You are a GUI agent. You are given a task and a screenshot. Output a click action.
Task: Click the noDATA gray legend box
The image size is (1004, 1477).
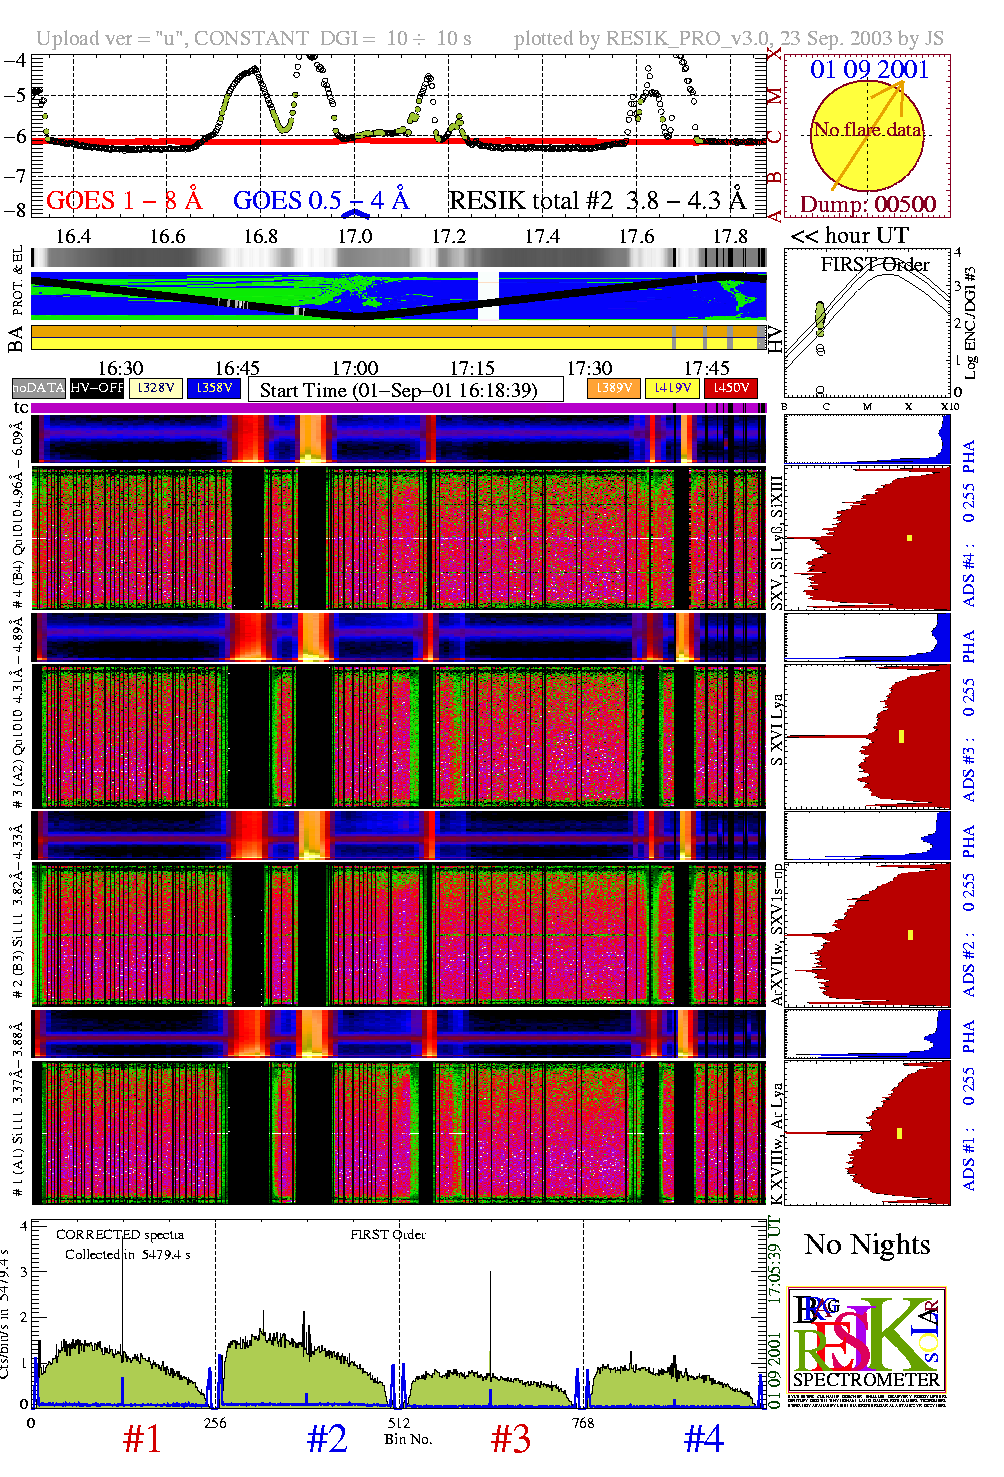[x=39, y=388]
